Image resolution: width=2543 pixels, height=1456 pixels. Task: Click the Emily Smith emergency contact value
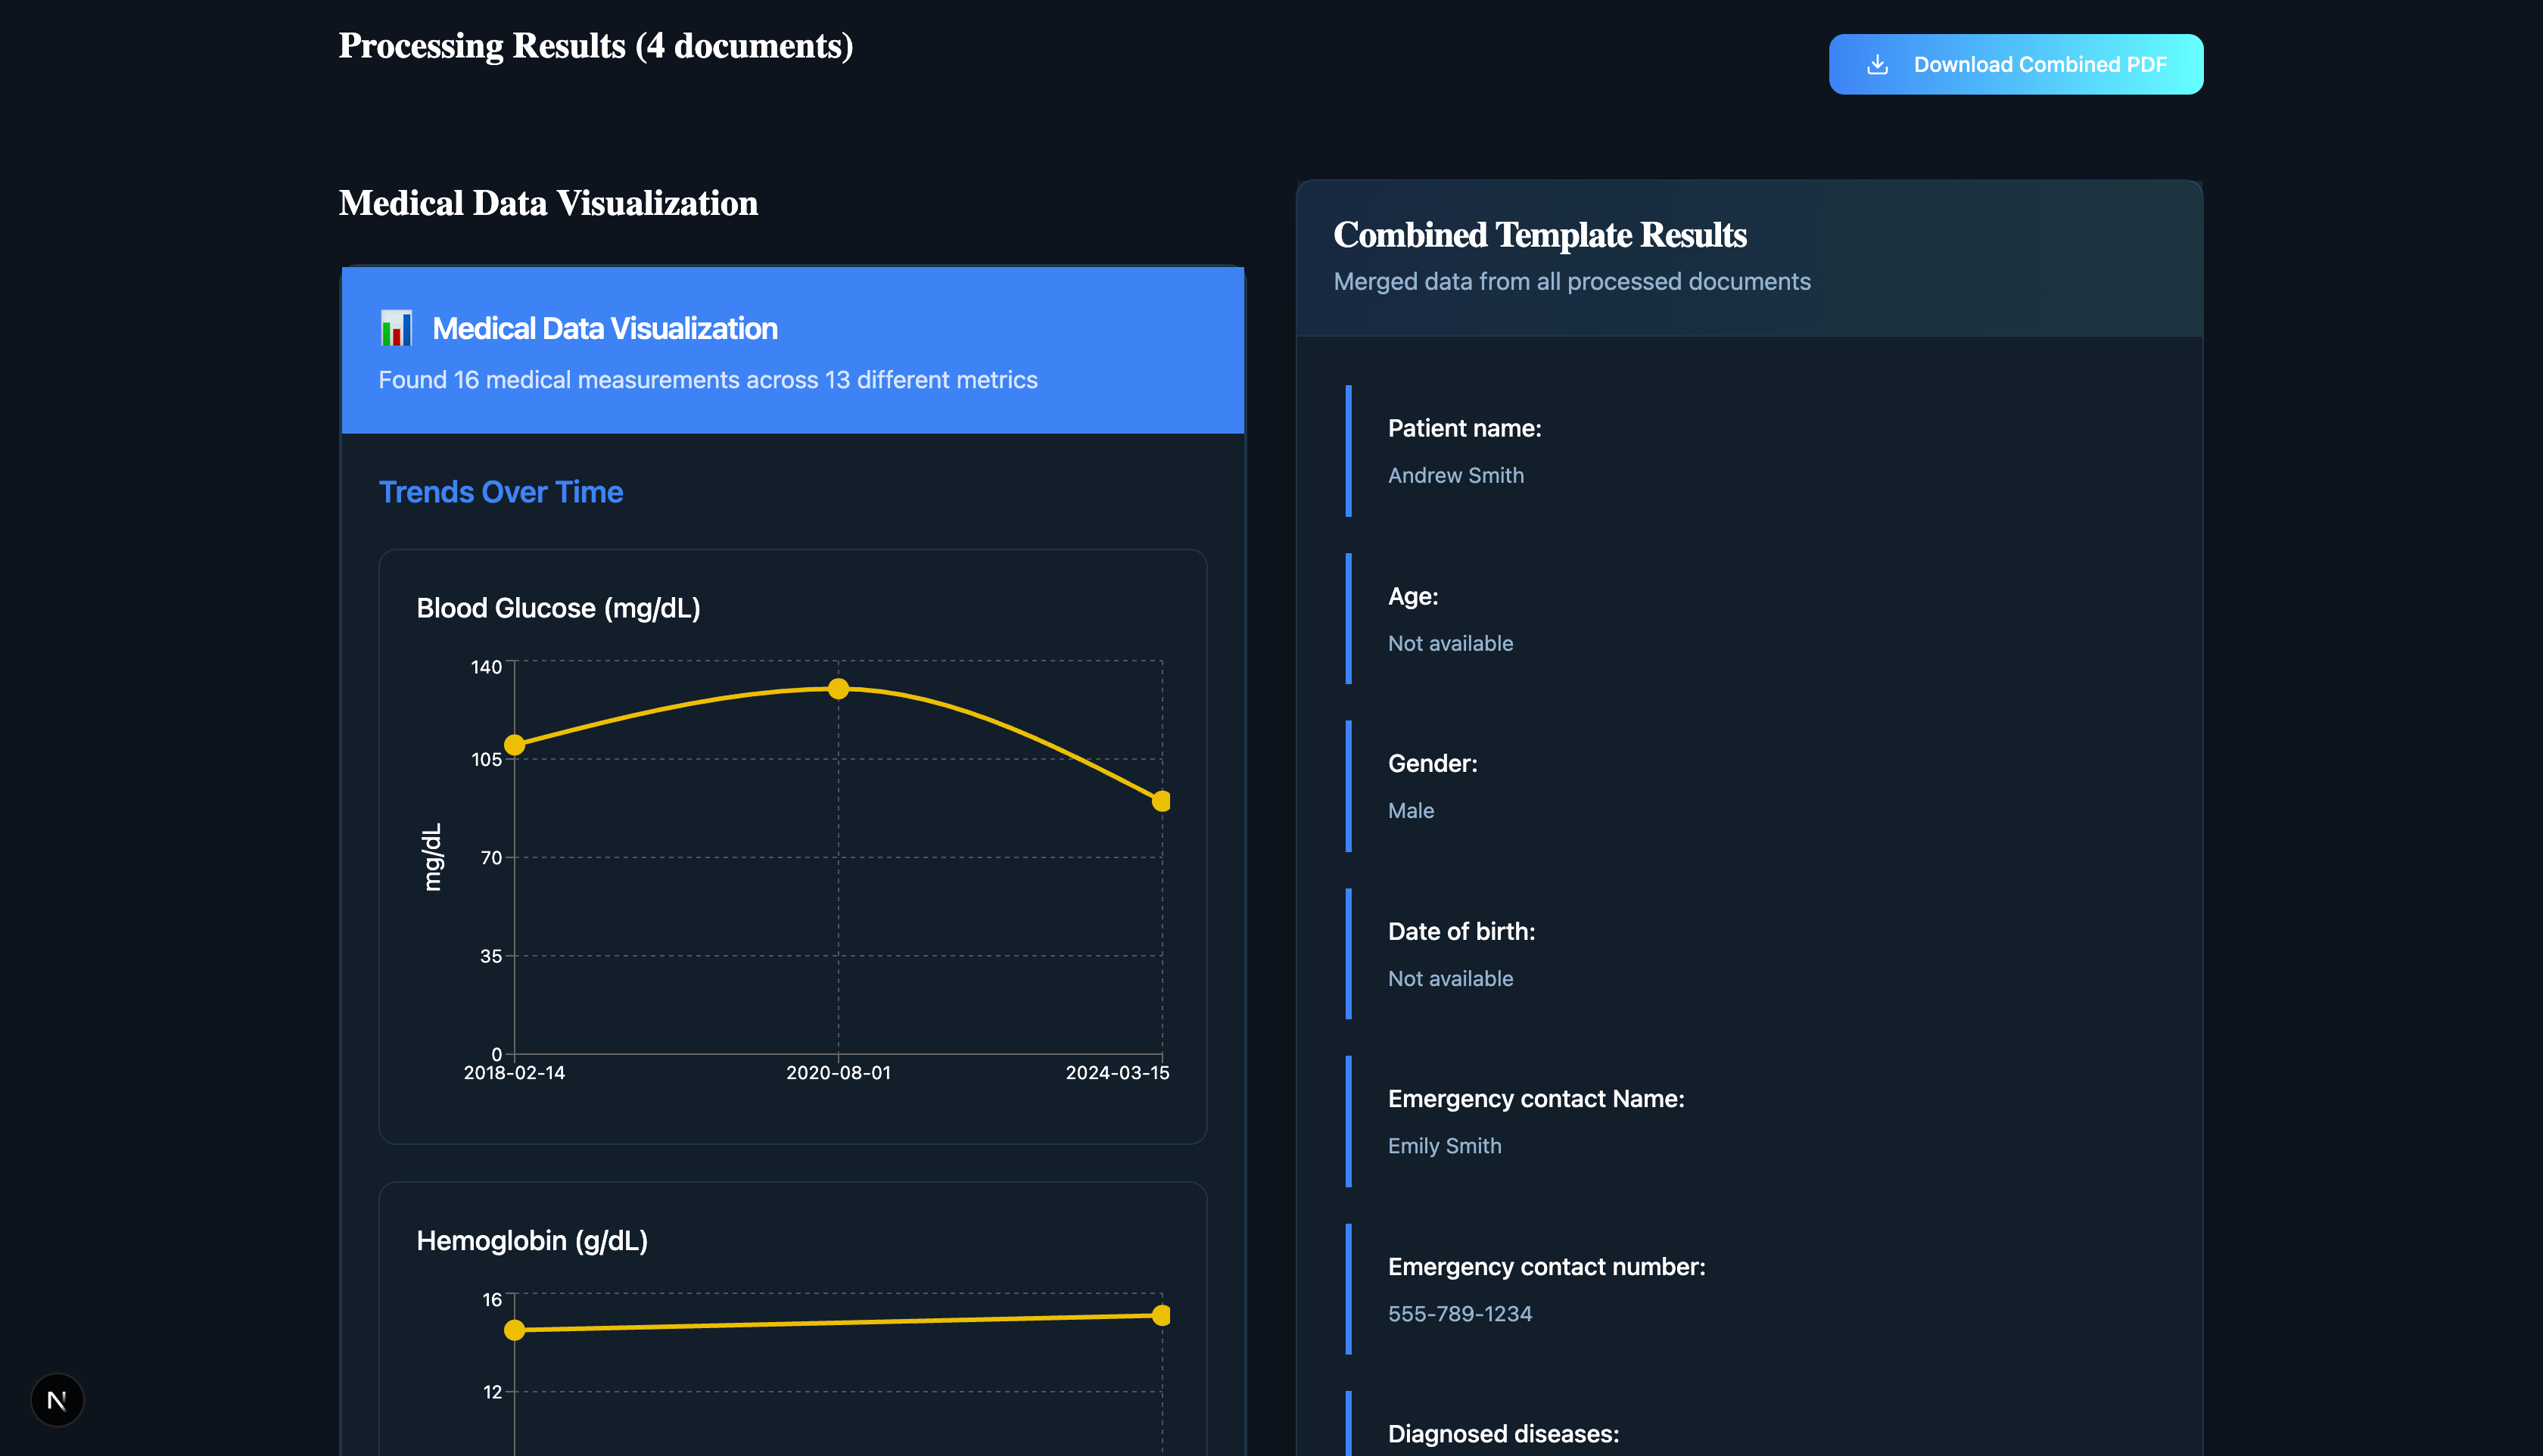[1444, 1145]
